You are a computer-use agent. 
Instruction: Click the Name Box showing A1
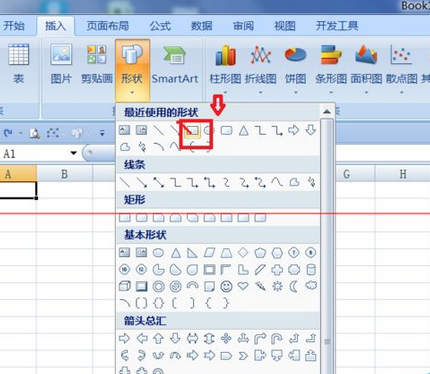[35, 153]
